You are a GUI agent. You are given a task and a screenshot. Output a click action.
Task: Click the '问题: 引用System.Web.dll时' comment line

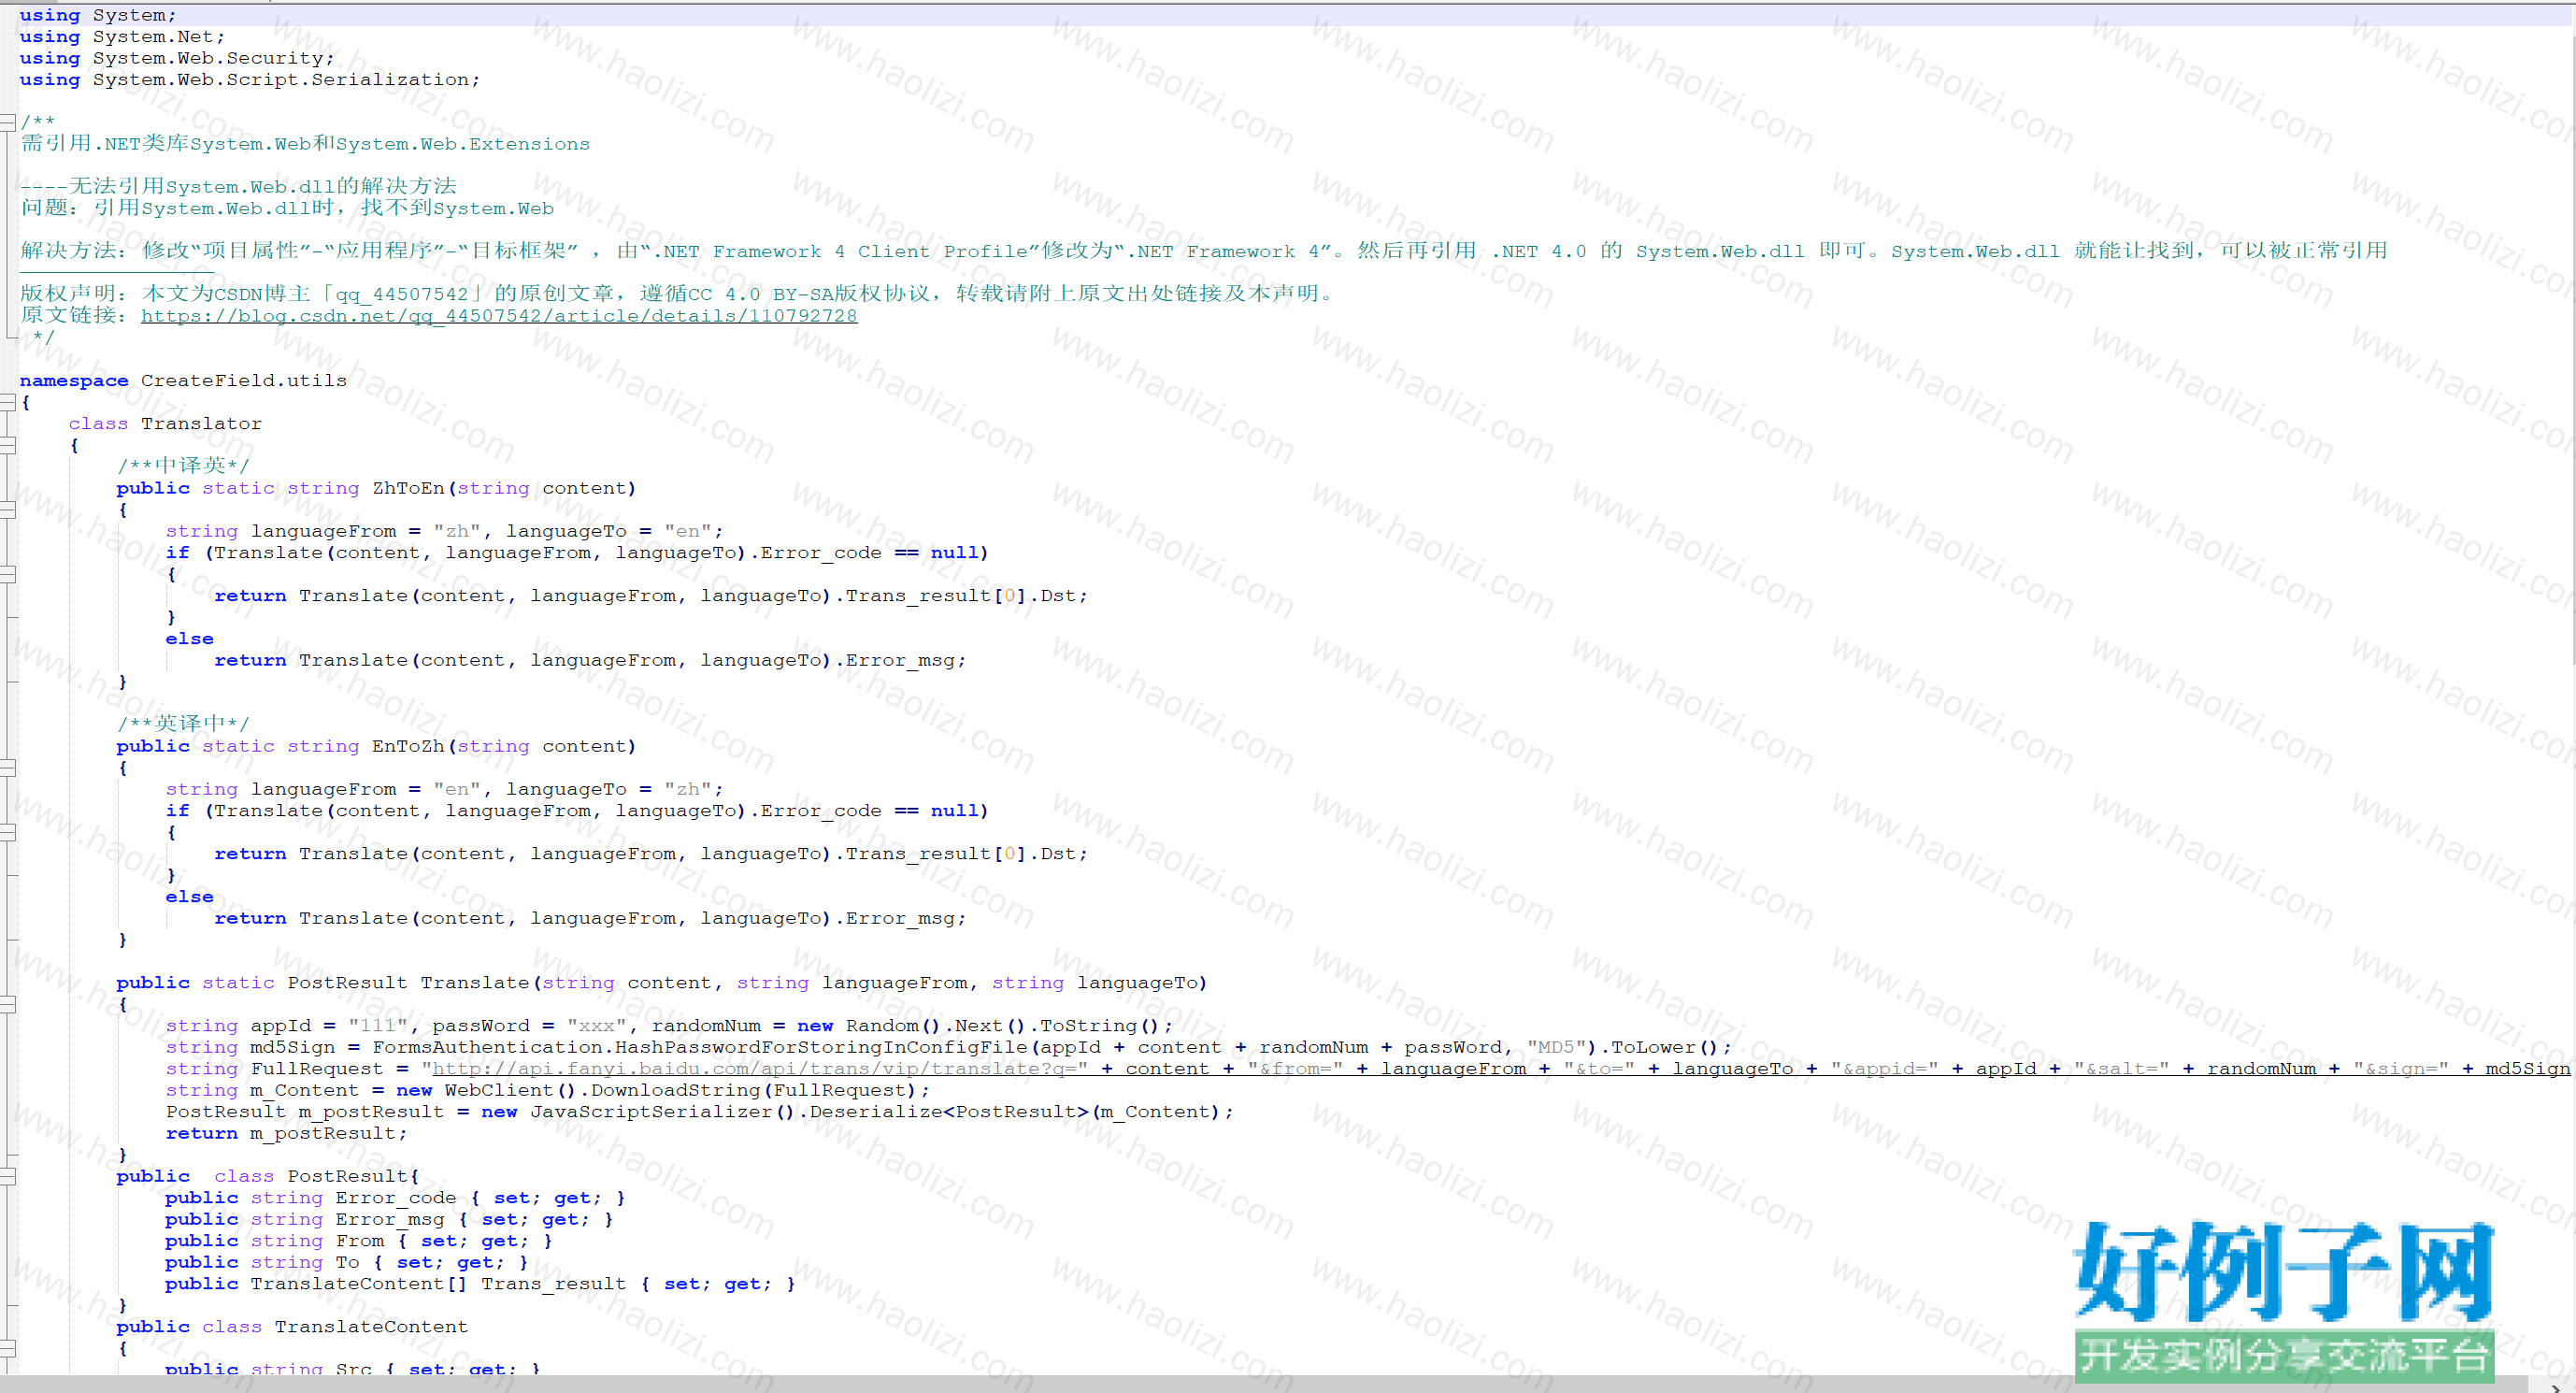click(x=287, y=208)
